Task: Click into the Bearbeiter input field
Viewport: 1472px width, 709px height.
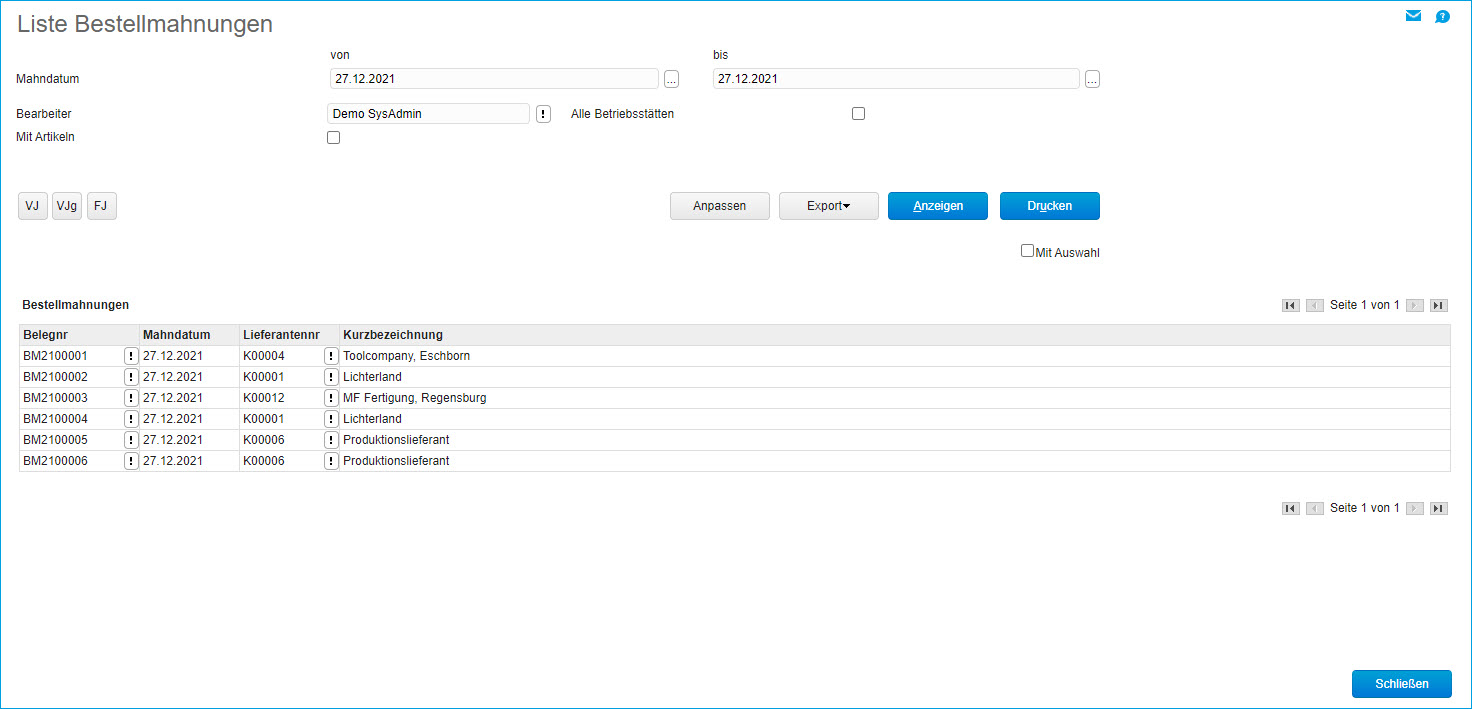Action: tap(428, 114)
